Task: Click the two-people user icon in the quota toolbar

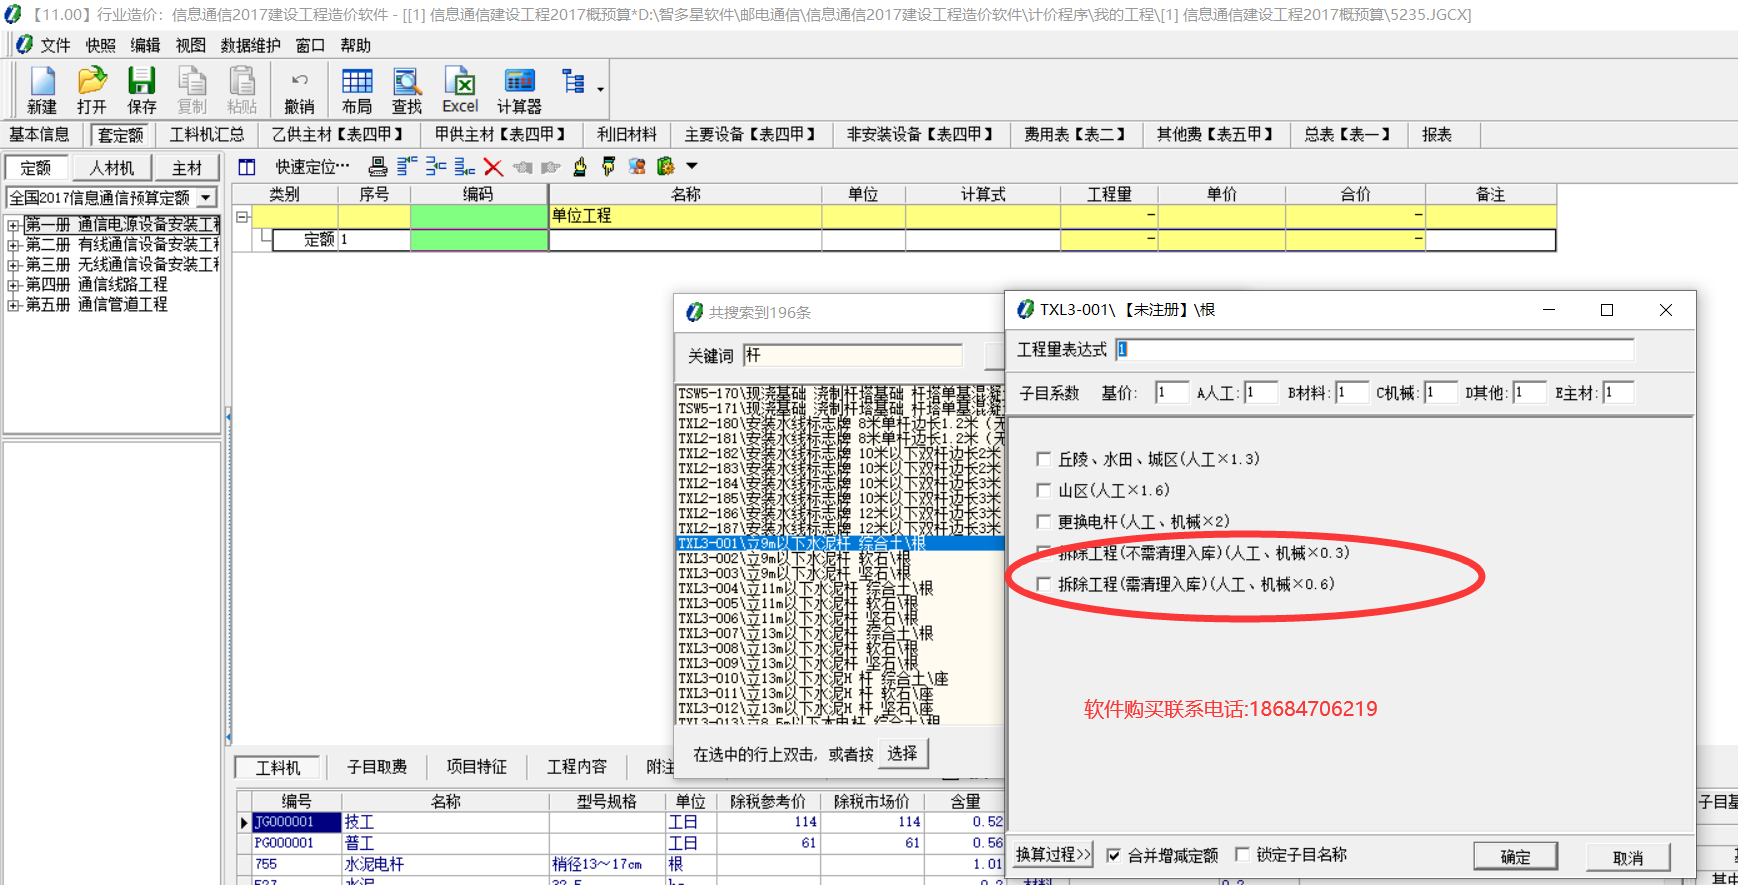Action: tap(637, 167)
